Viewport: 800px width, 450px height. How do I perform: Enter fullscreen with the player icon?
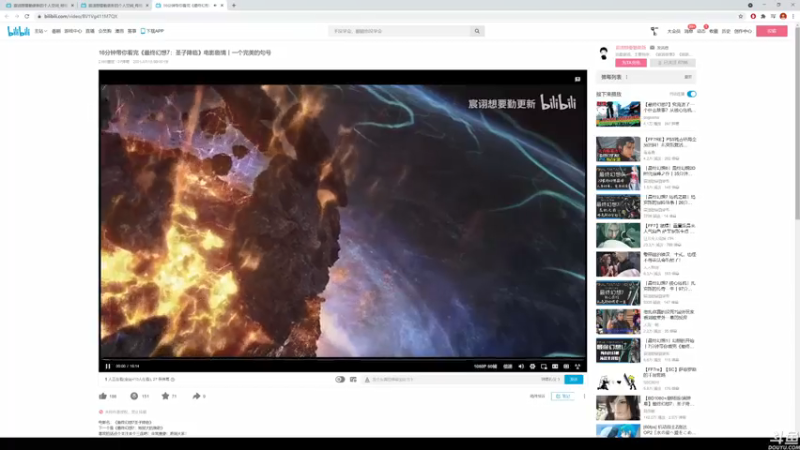(578, 366)
